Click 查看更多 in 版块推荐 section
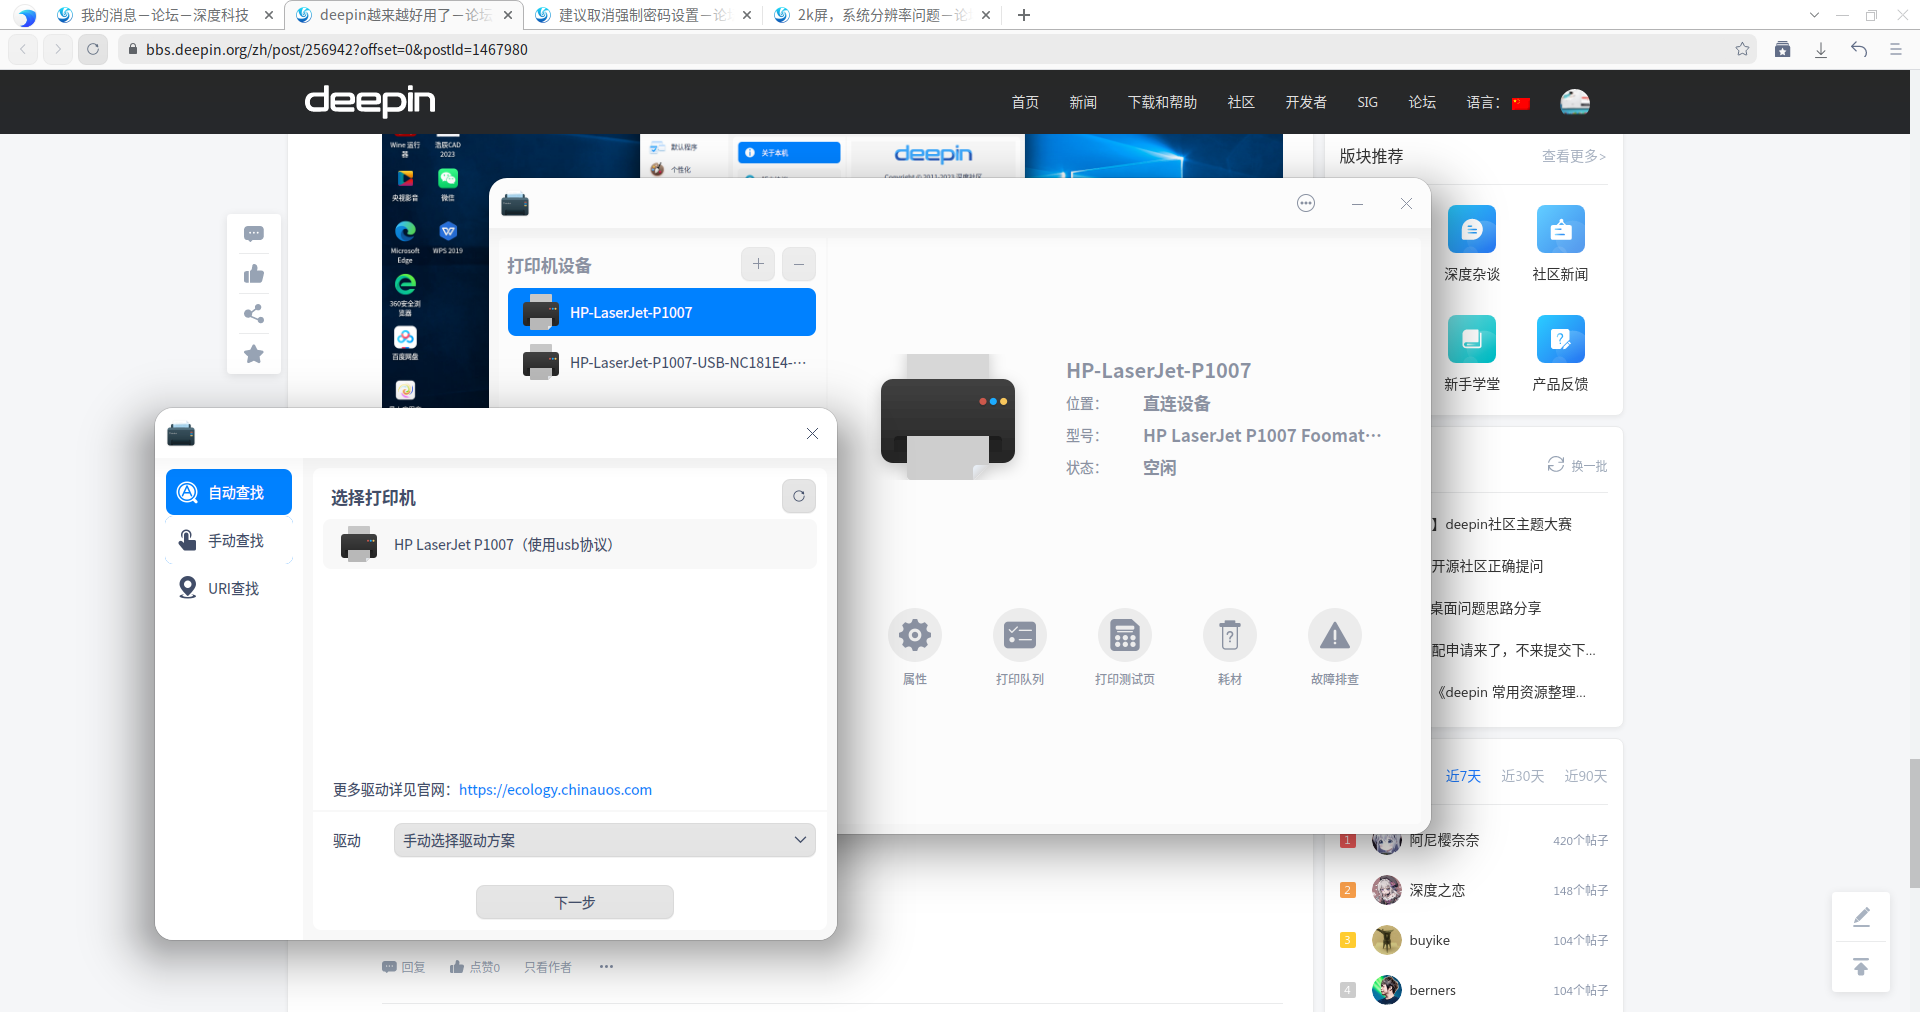The image size is (1920, 1012). coord(1574,156)
